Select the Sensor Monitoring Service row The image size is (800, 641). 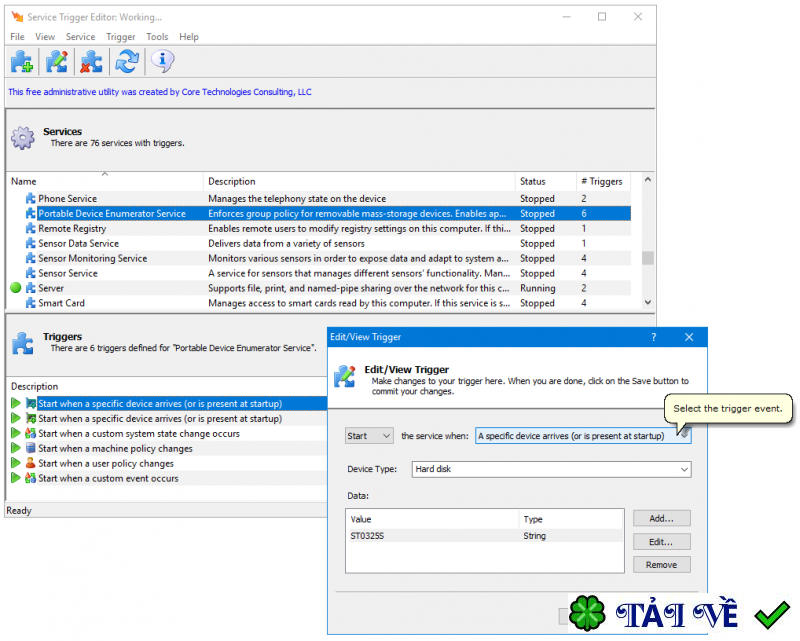tap(92, 258)
